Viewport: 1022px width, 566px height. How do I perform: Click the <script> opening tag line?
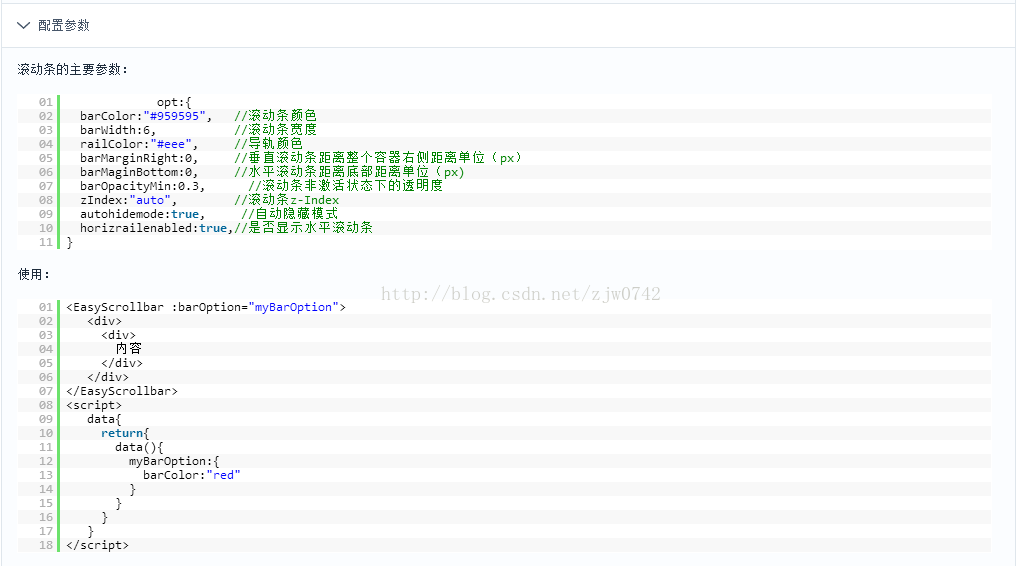click(x=94, y=406)
